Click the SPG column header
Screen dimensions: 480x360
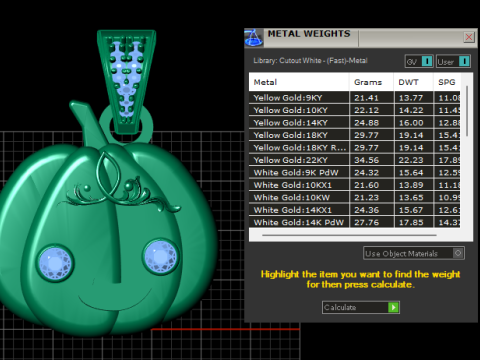click(x=447, y=82)
